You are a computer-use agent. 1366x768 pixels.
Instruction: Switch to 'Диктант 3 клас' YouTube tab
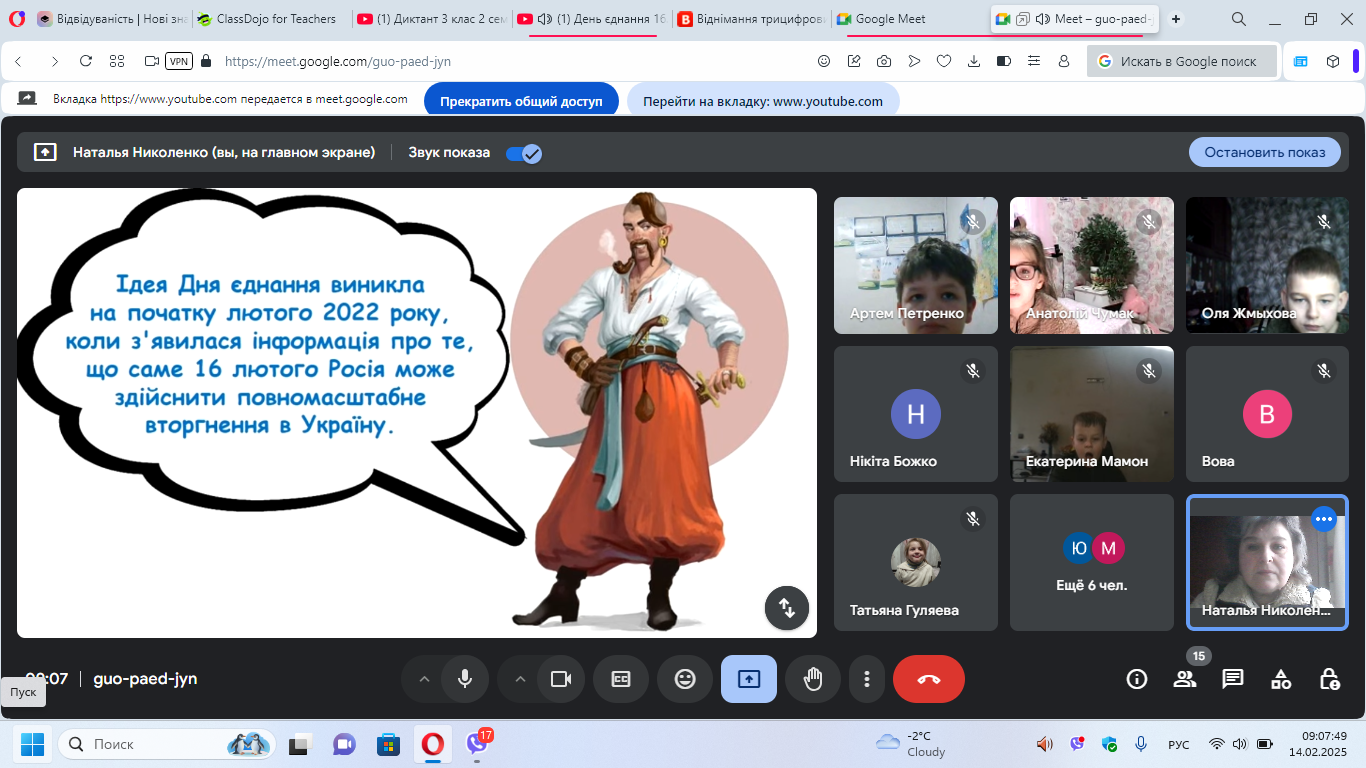point(432,19)
